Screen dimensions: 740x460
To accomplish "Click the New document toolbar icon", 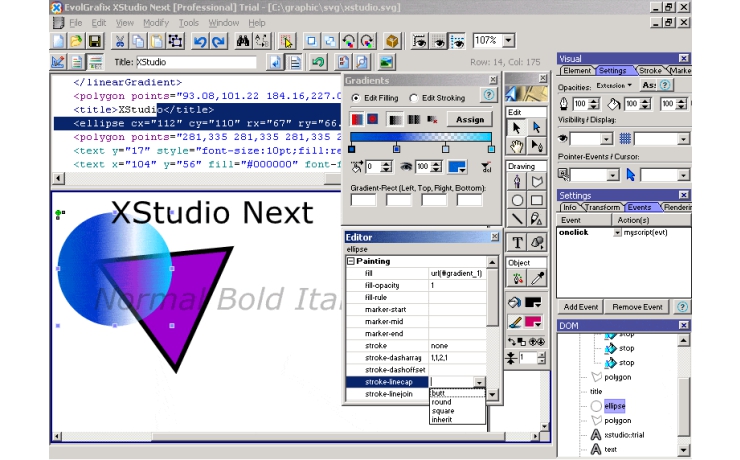I will 58,41.
